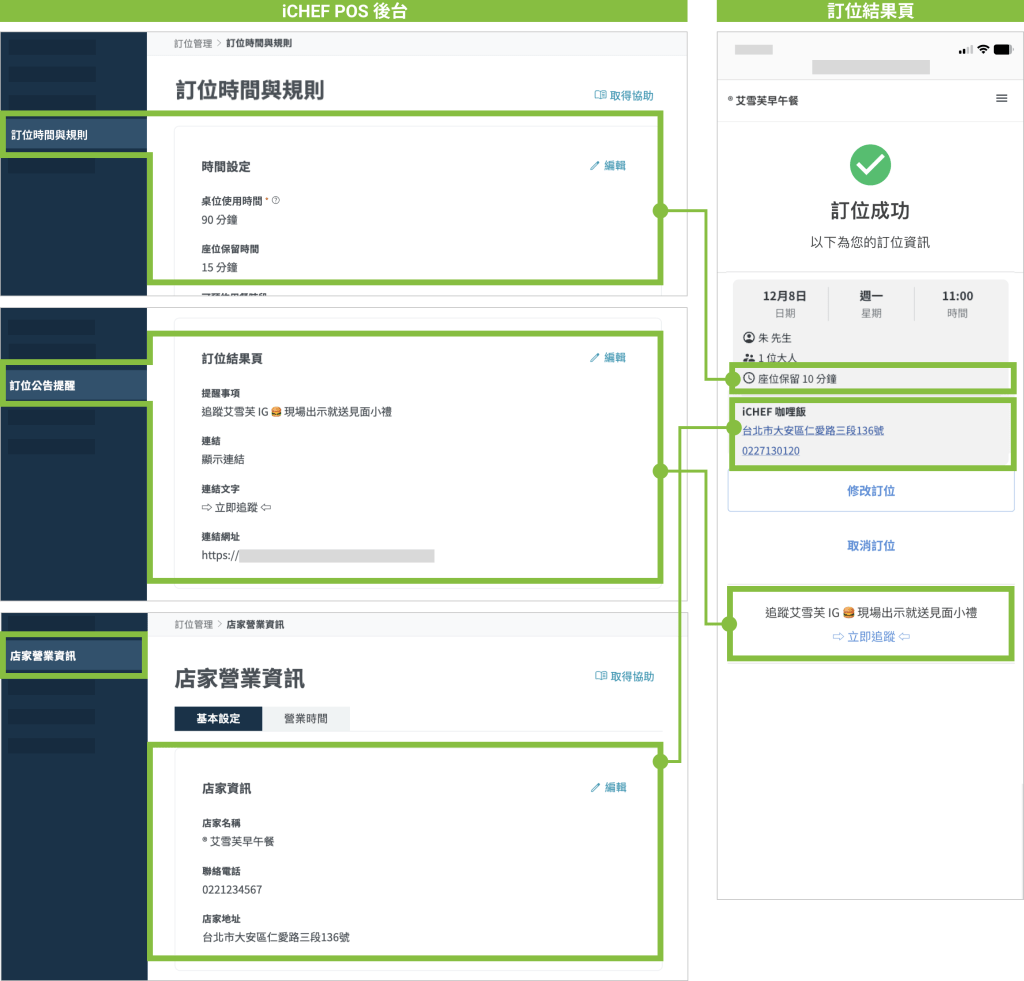Open 店家營業資訊 from the sidebar
Screen dimensions: 1024x981
[72, 656]
